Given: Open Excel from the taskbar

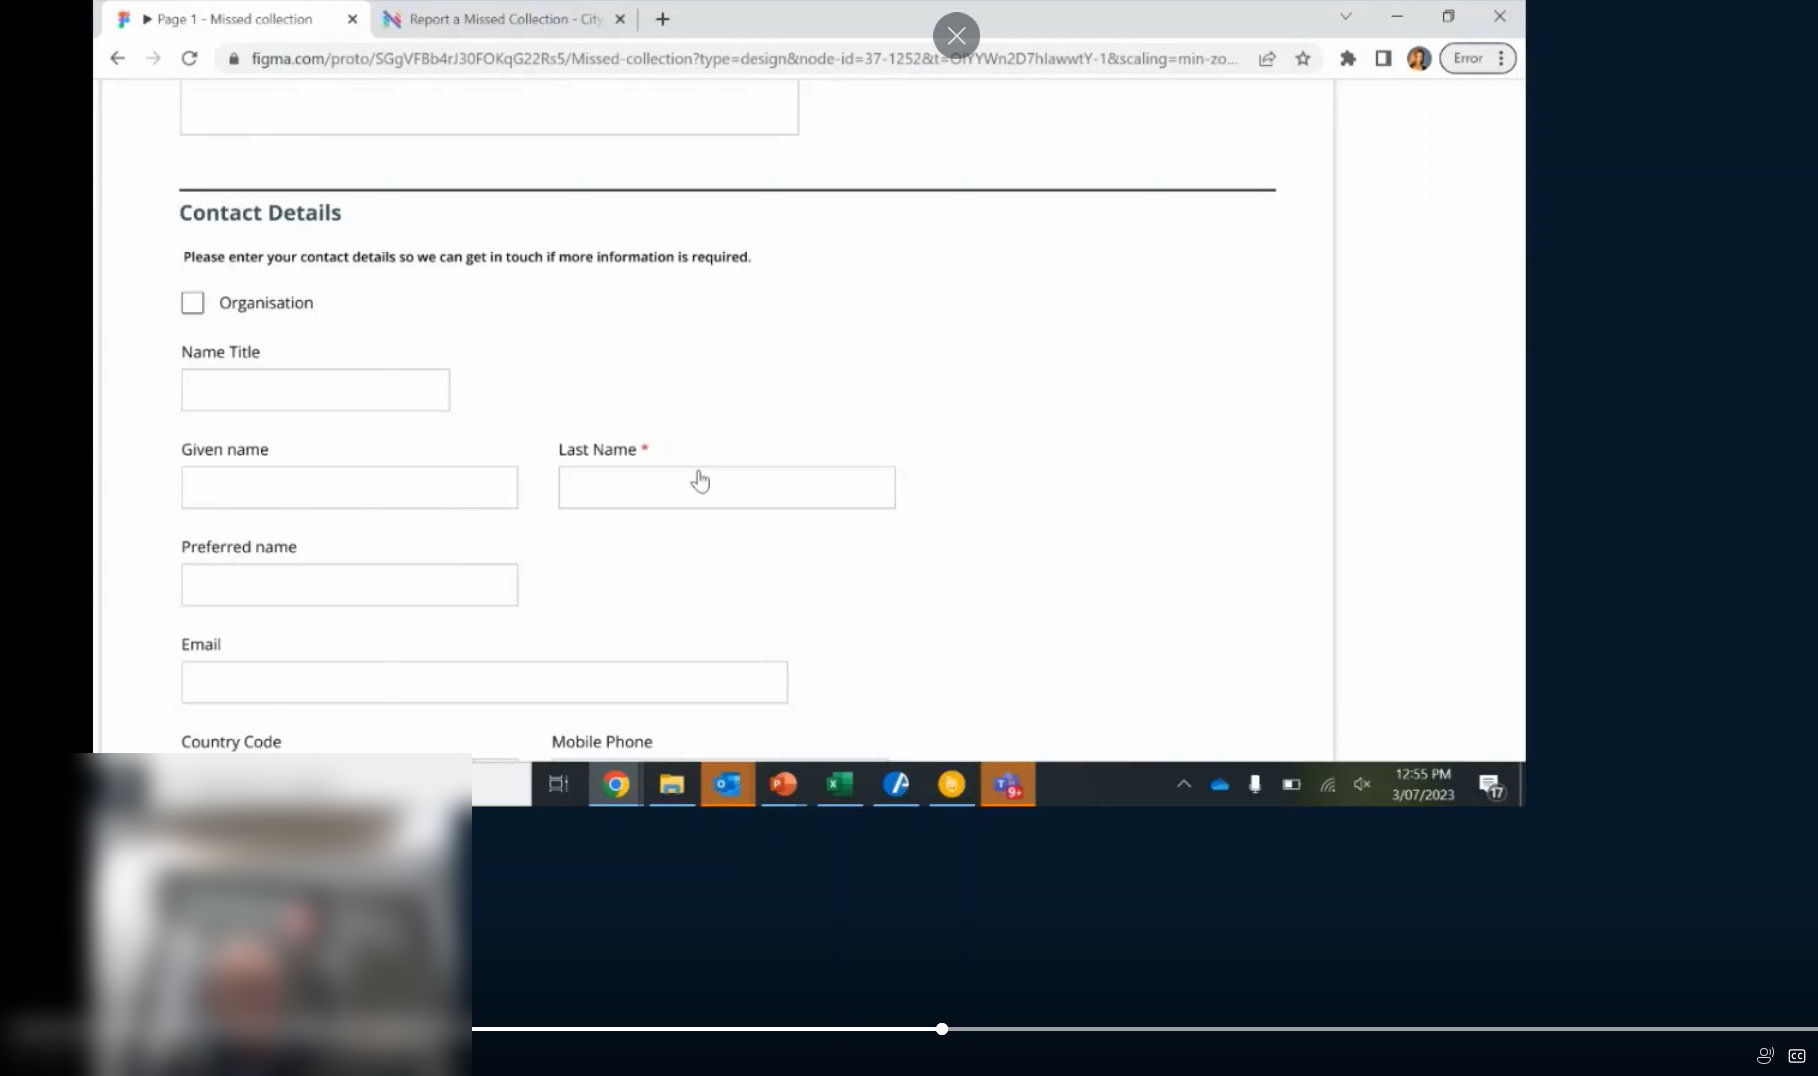Looking at the screenshot, I should tap(840, 785).
